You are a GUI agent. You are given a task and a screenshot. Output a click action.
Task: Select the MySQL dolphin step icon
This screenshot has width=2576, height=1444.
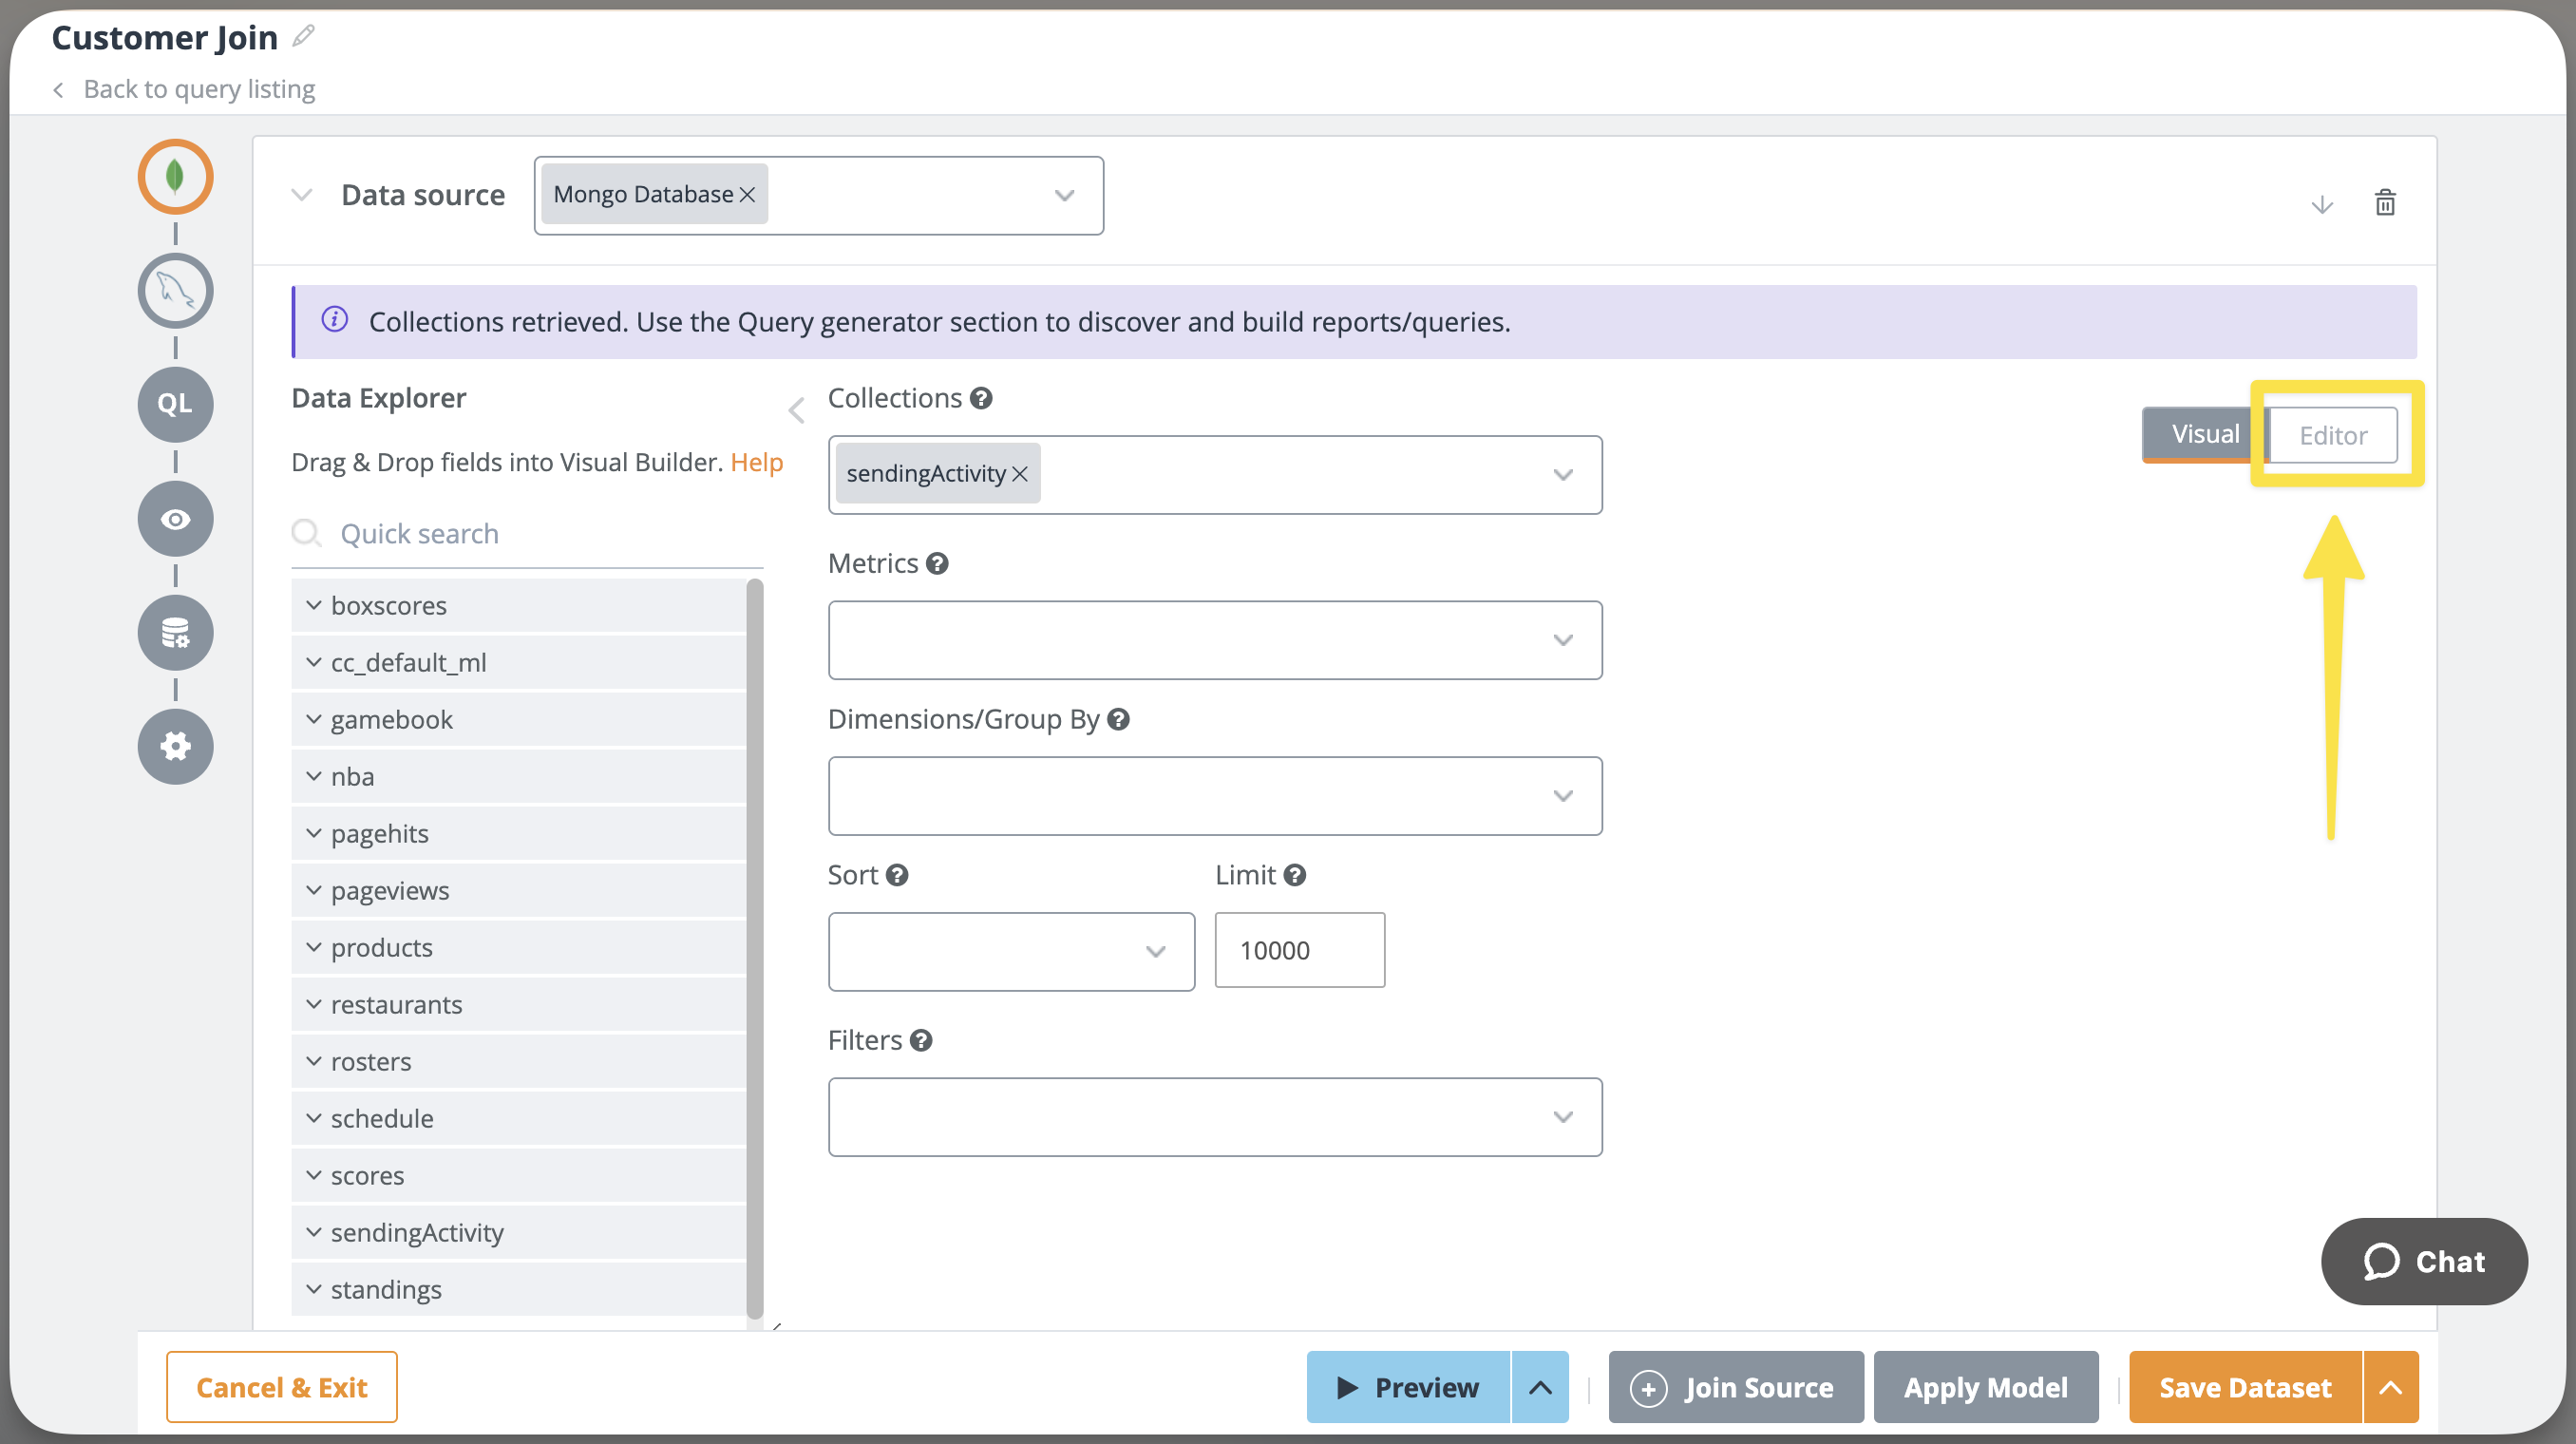(175, 291)
